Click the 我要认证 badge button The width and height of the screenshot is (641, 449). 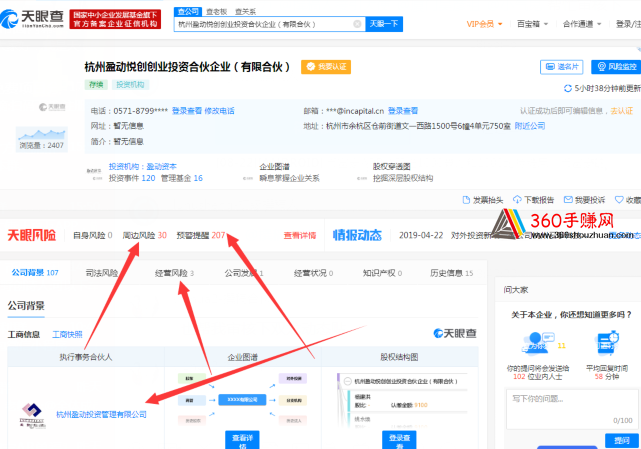click(326, 67)
